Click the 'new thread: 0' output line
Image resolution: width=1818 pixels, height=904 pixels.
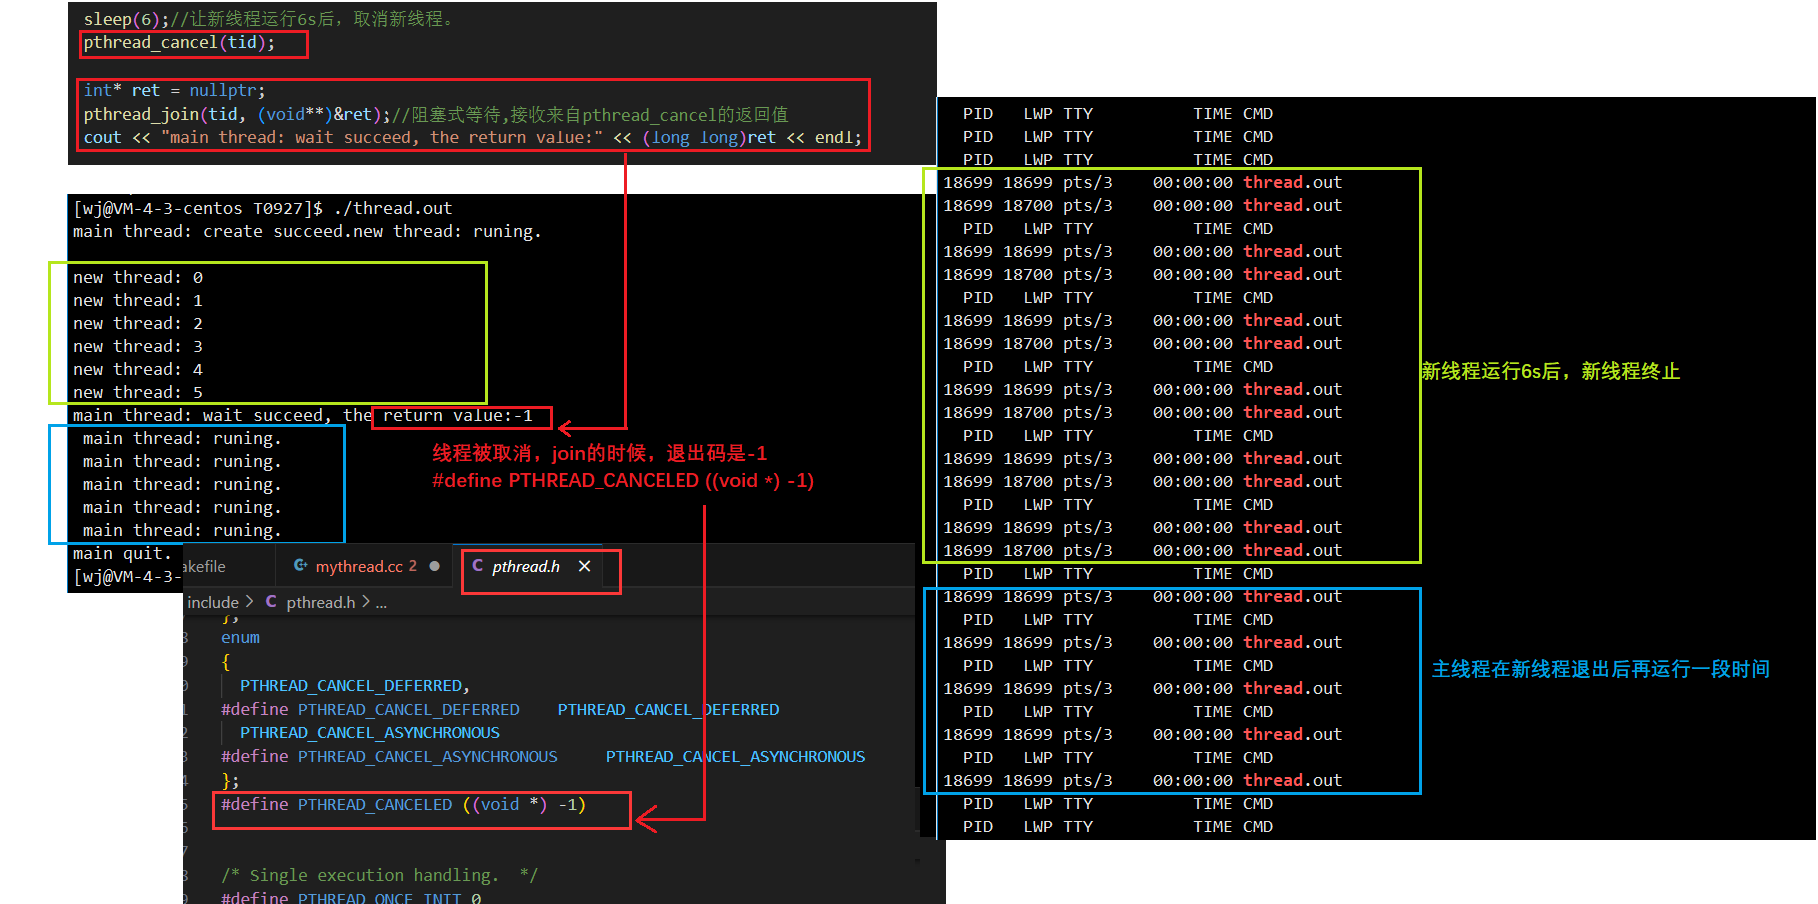point(138,278)
